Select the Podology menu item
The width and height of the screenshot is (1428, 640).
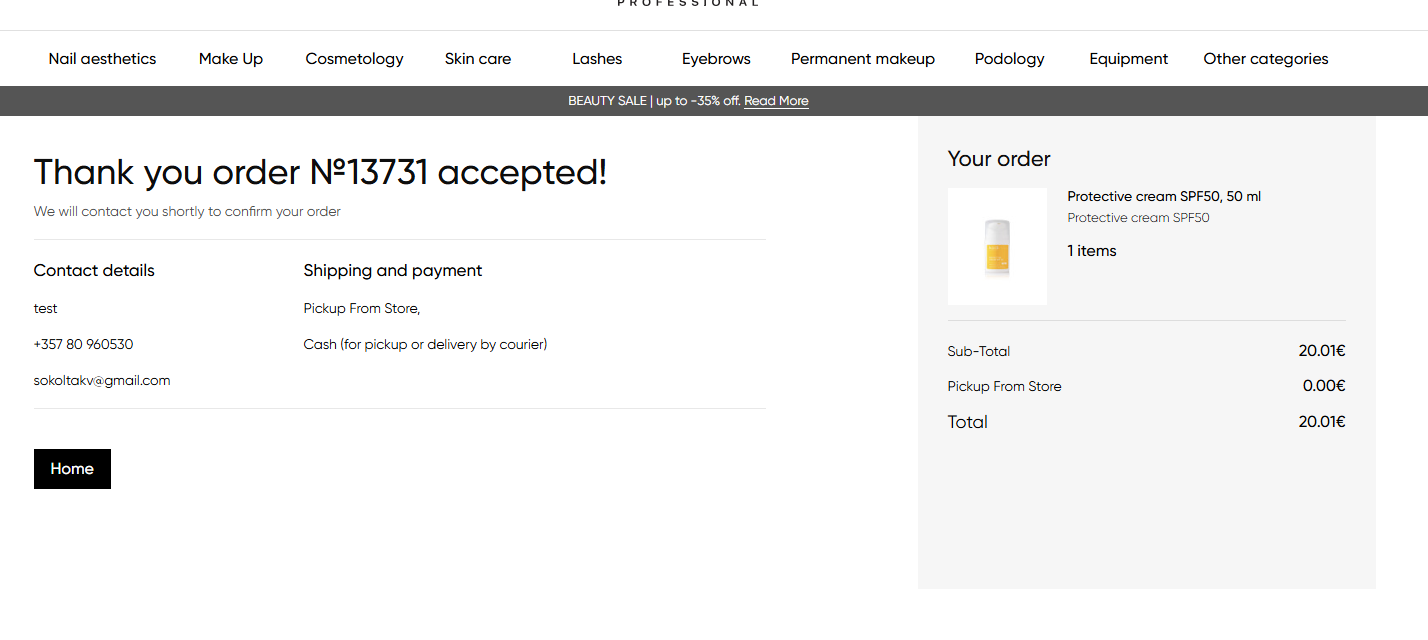click(x=1009, y=59)
